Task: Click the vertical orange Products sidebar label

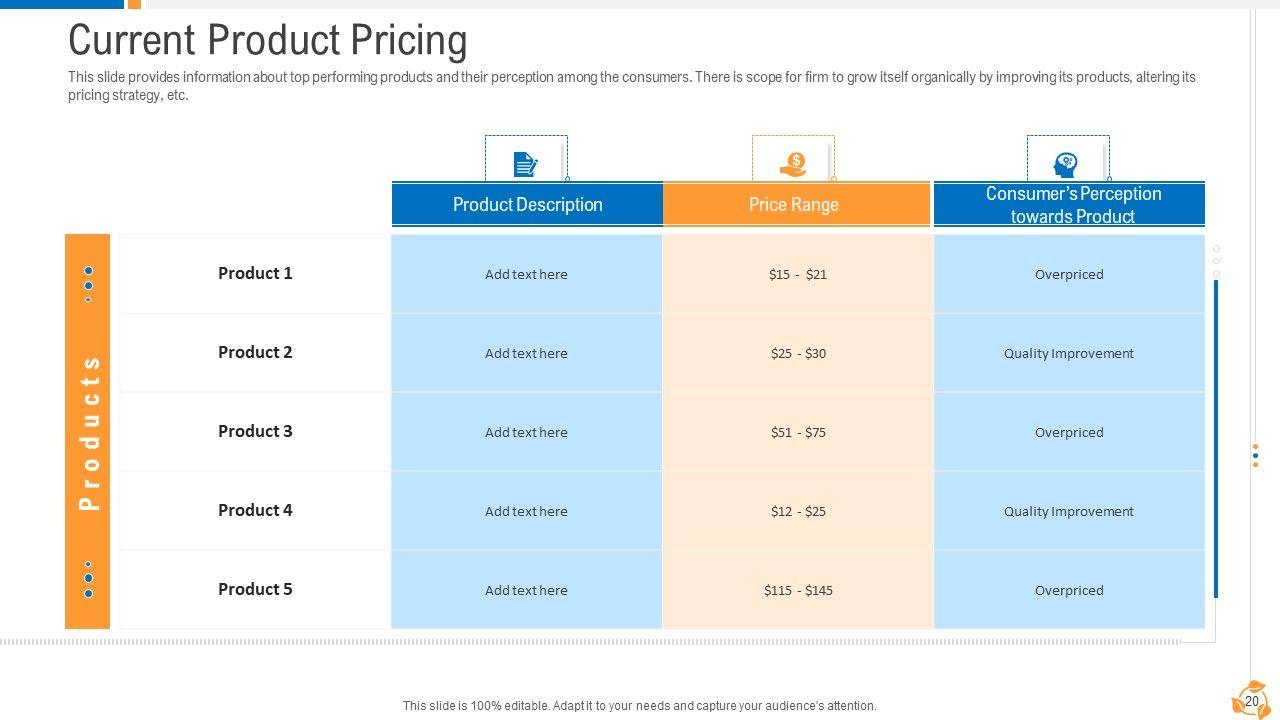Action: click(88, 432)
